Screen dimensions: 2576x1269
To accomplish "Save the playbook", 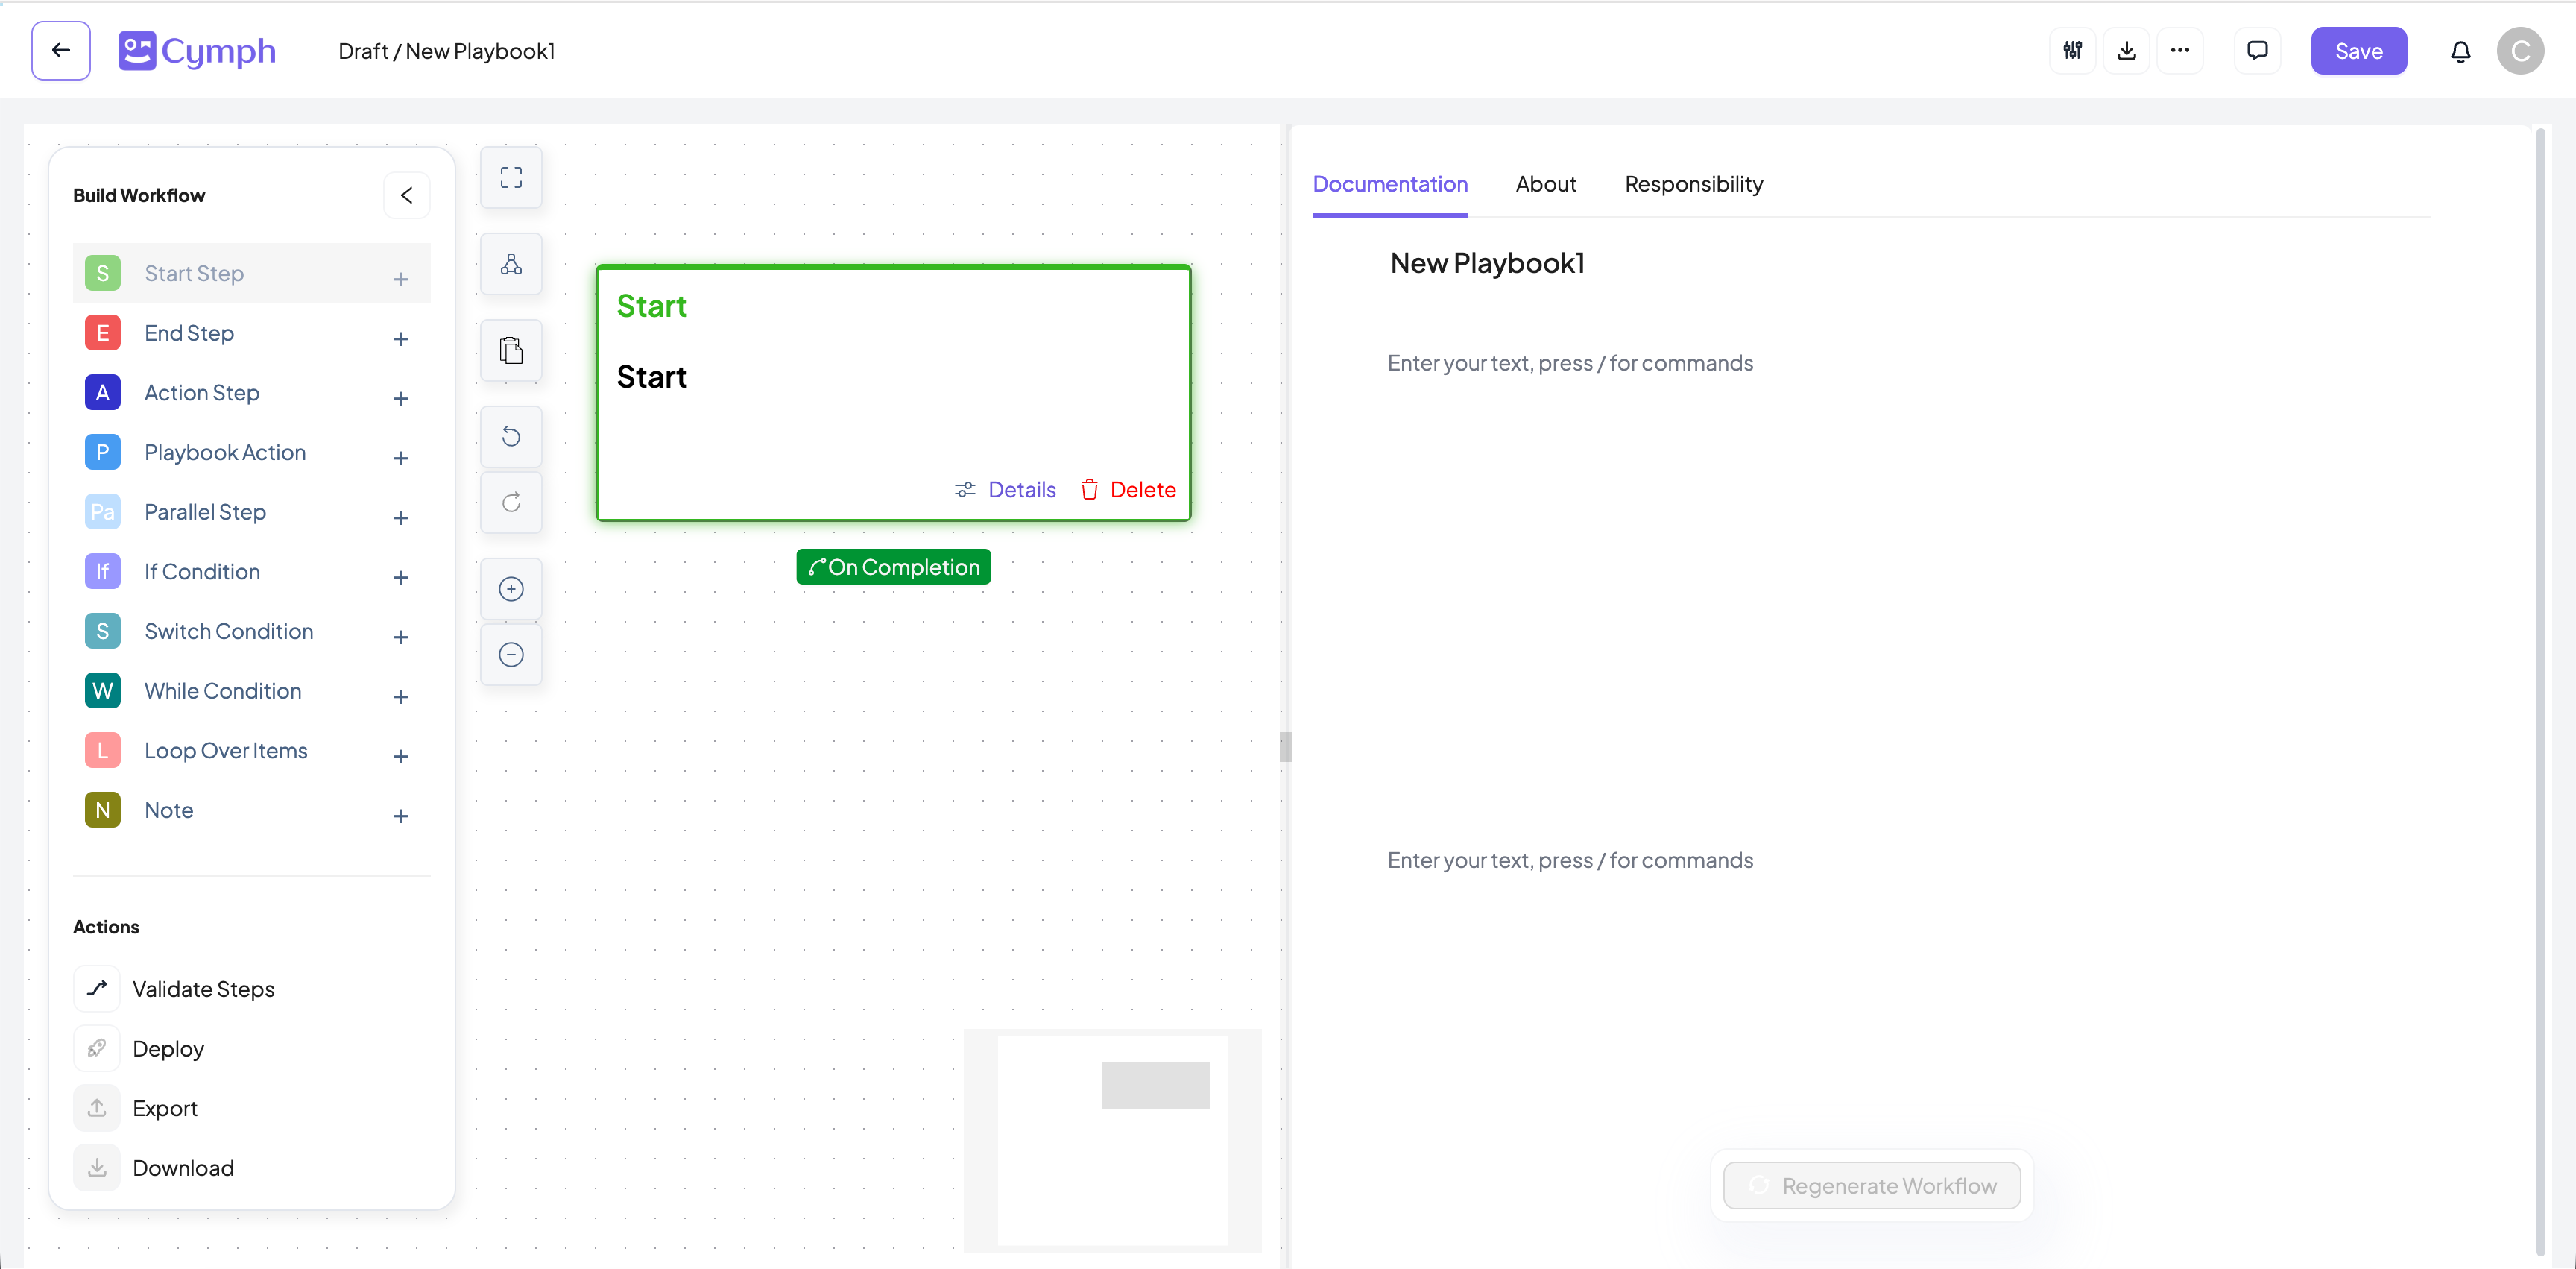I will click(2359, 50).
